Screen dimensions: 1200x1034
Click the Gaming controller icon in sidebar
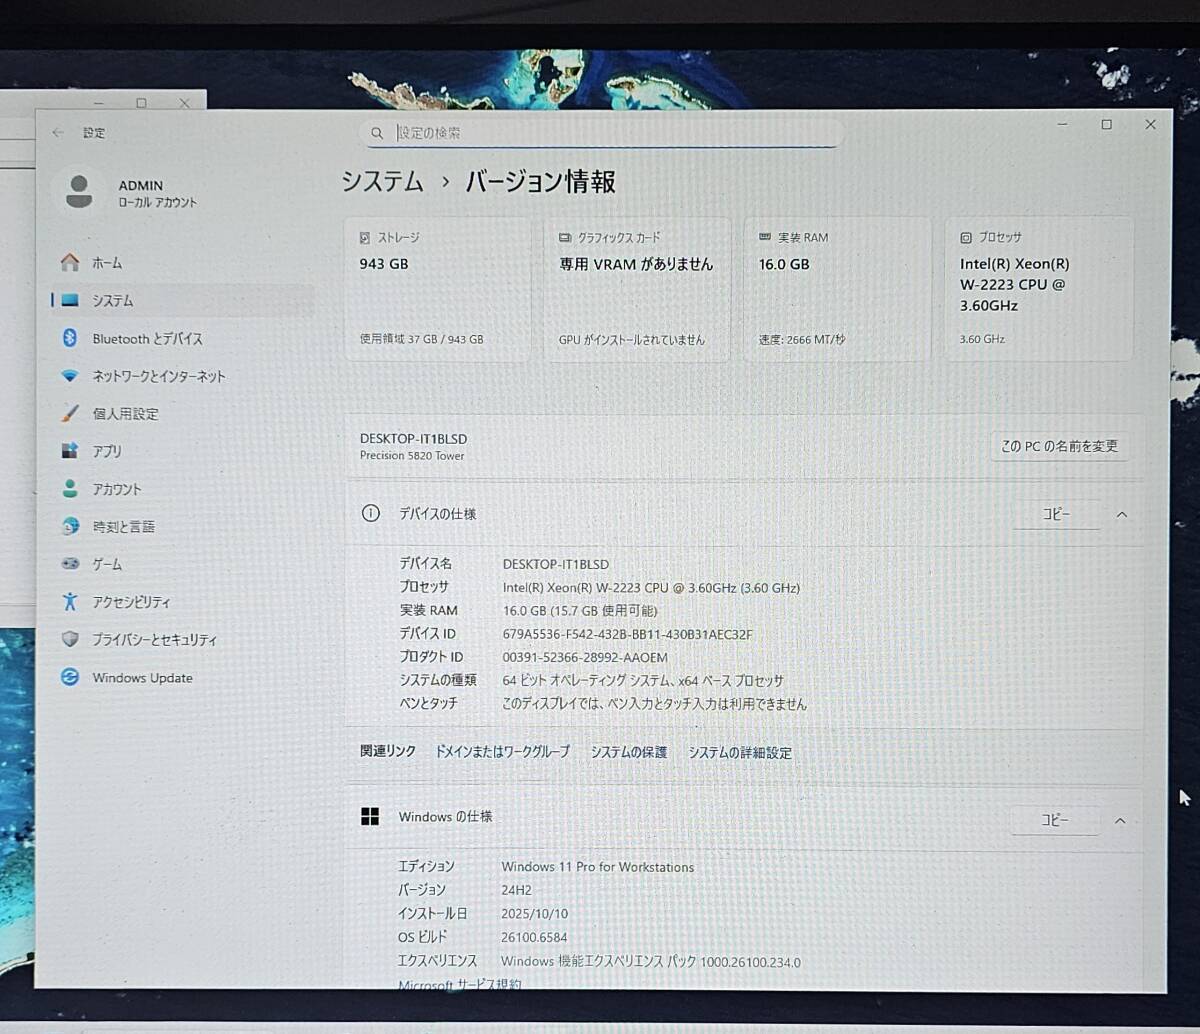pyautogui.click(x=69, y=564)
